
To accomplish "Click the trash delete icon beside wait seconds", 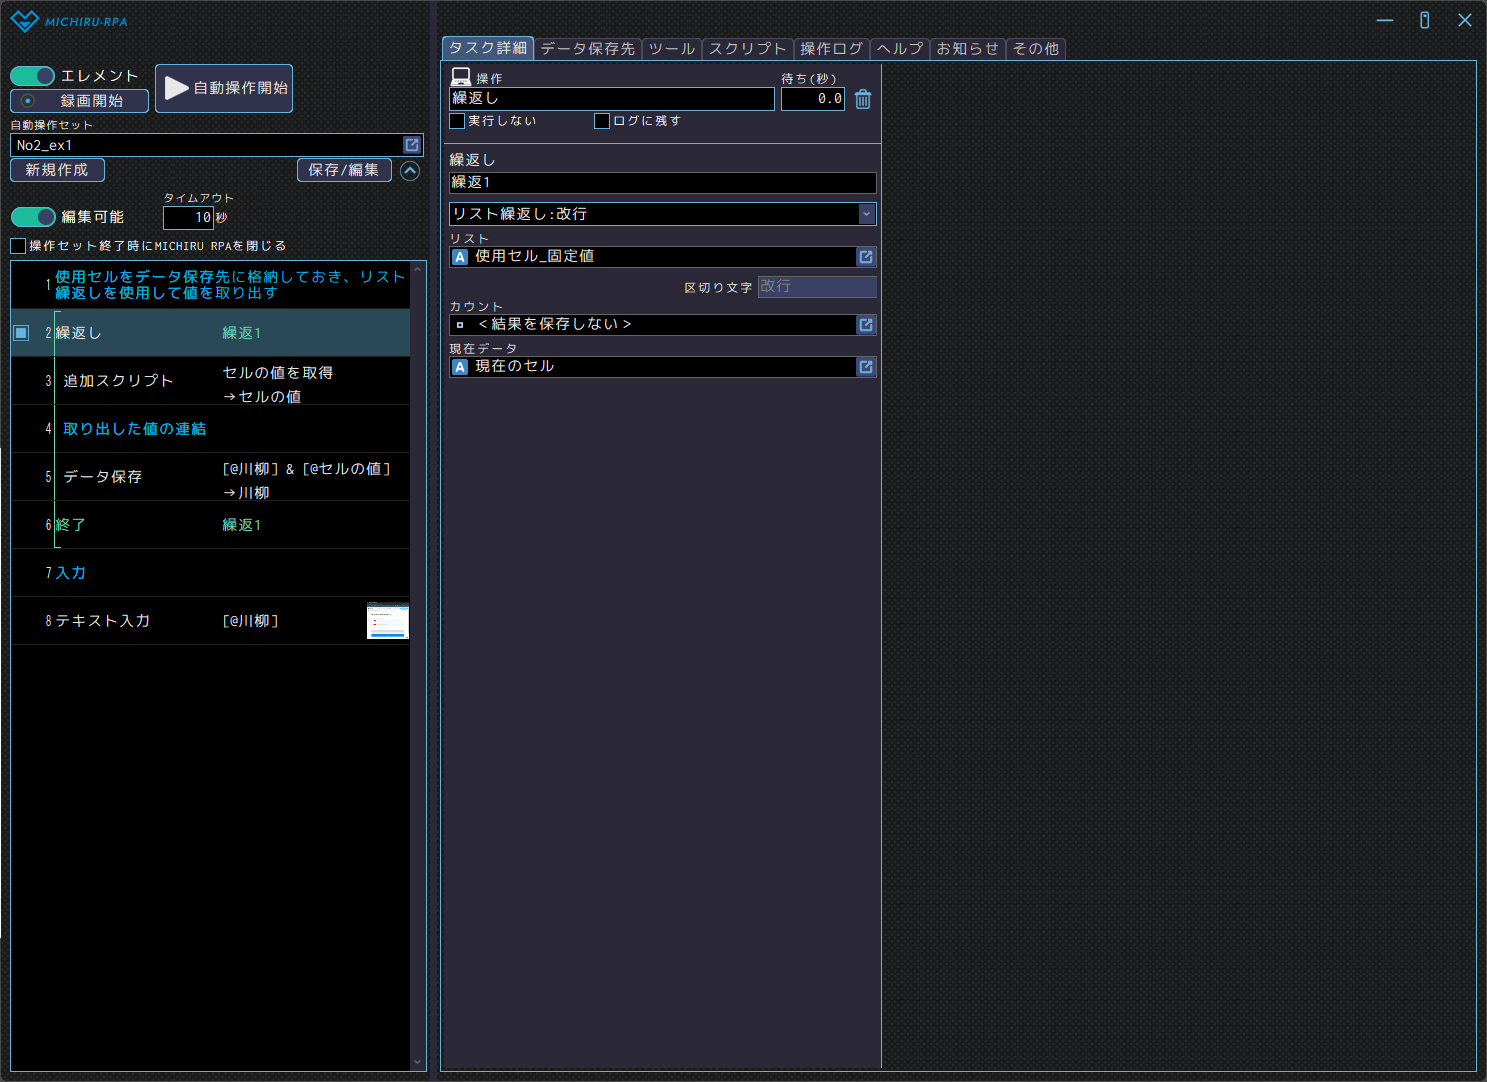I will (863, 99).
